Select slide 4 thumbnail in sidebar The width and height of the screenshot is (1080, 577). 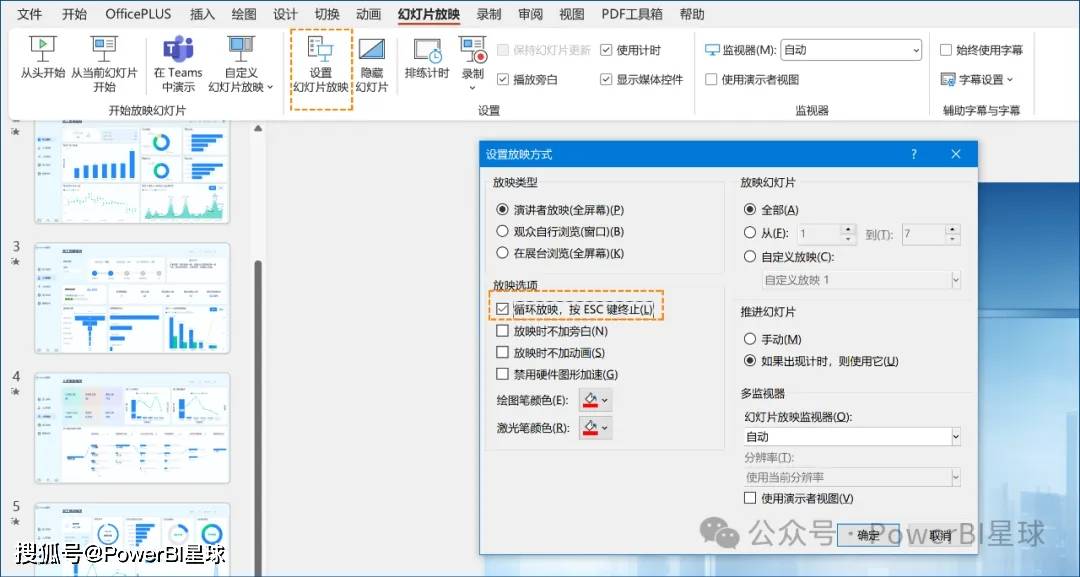point(131,428)
